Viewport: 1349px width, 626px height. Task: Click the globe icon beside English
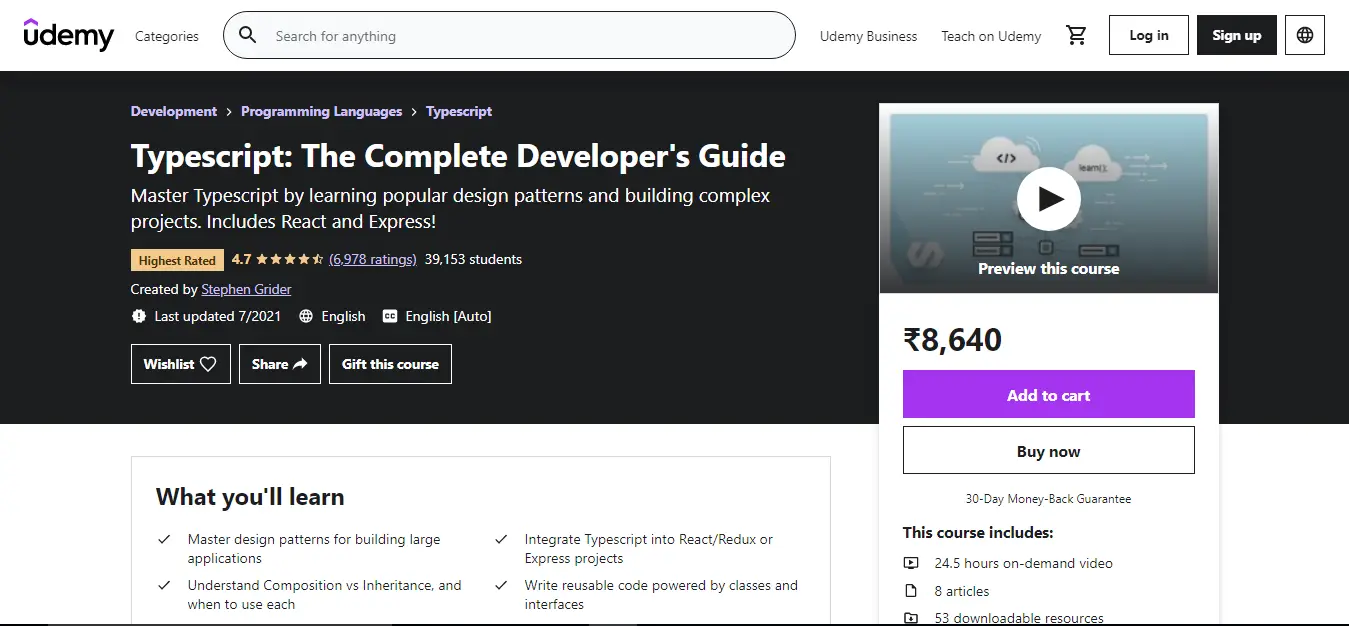point(306,316)
